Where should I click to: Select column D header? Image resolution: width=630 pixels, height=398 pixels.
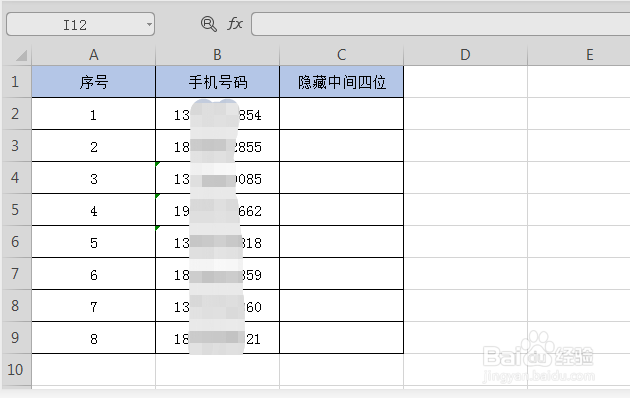(x=465, y=55)
